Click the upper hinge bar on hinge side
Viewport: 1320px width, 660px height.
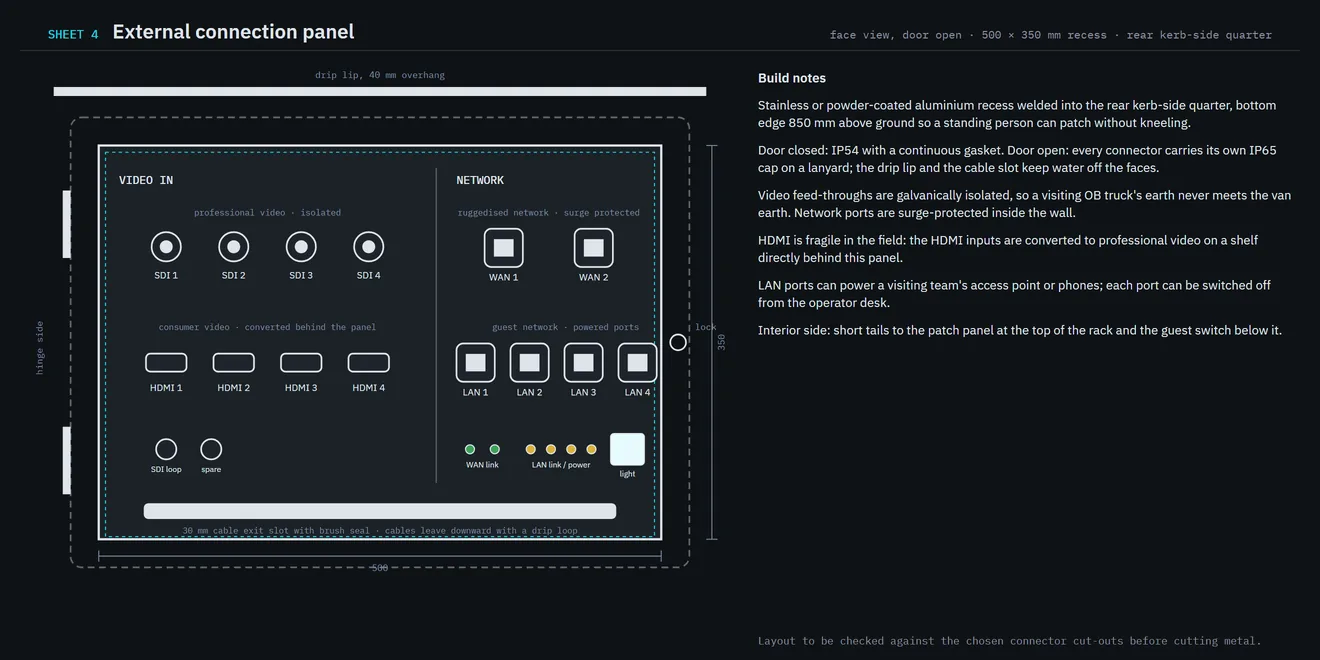click(x=67, y=224)
